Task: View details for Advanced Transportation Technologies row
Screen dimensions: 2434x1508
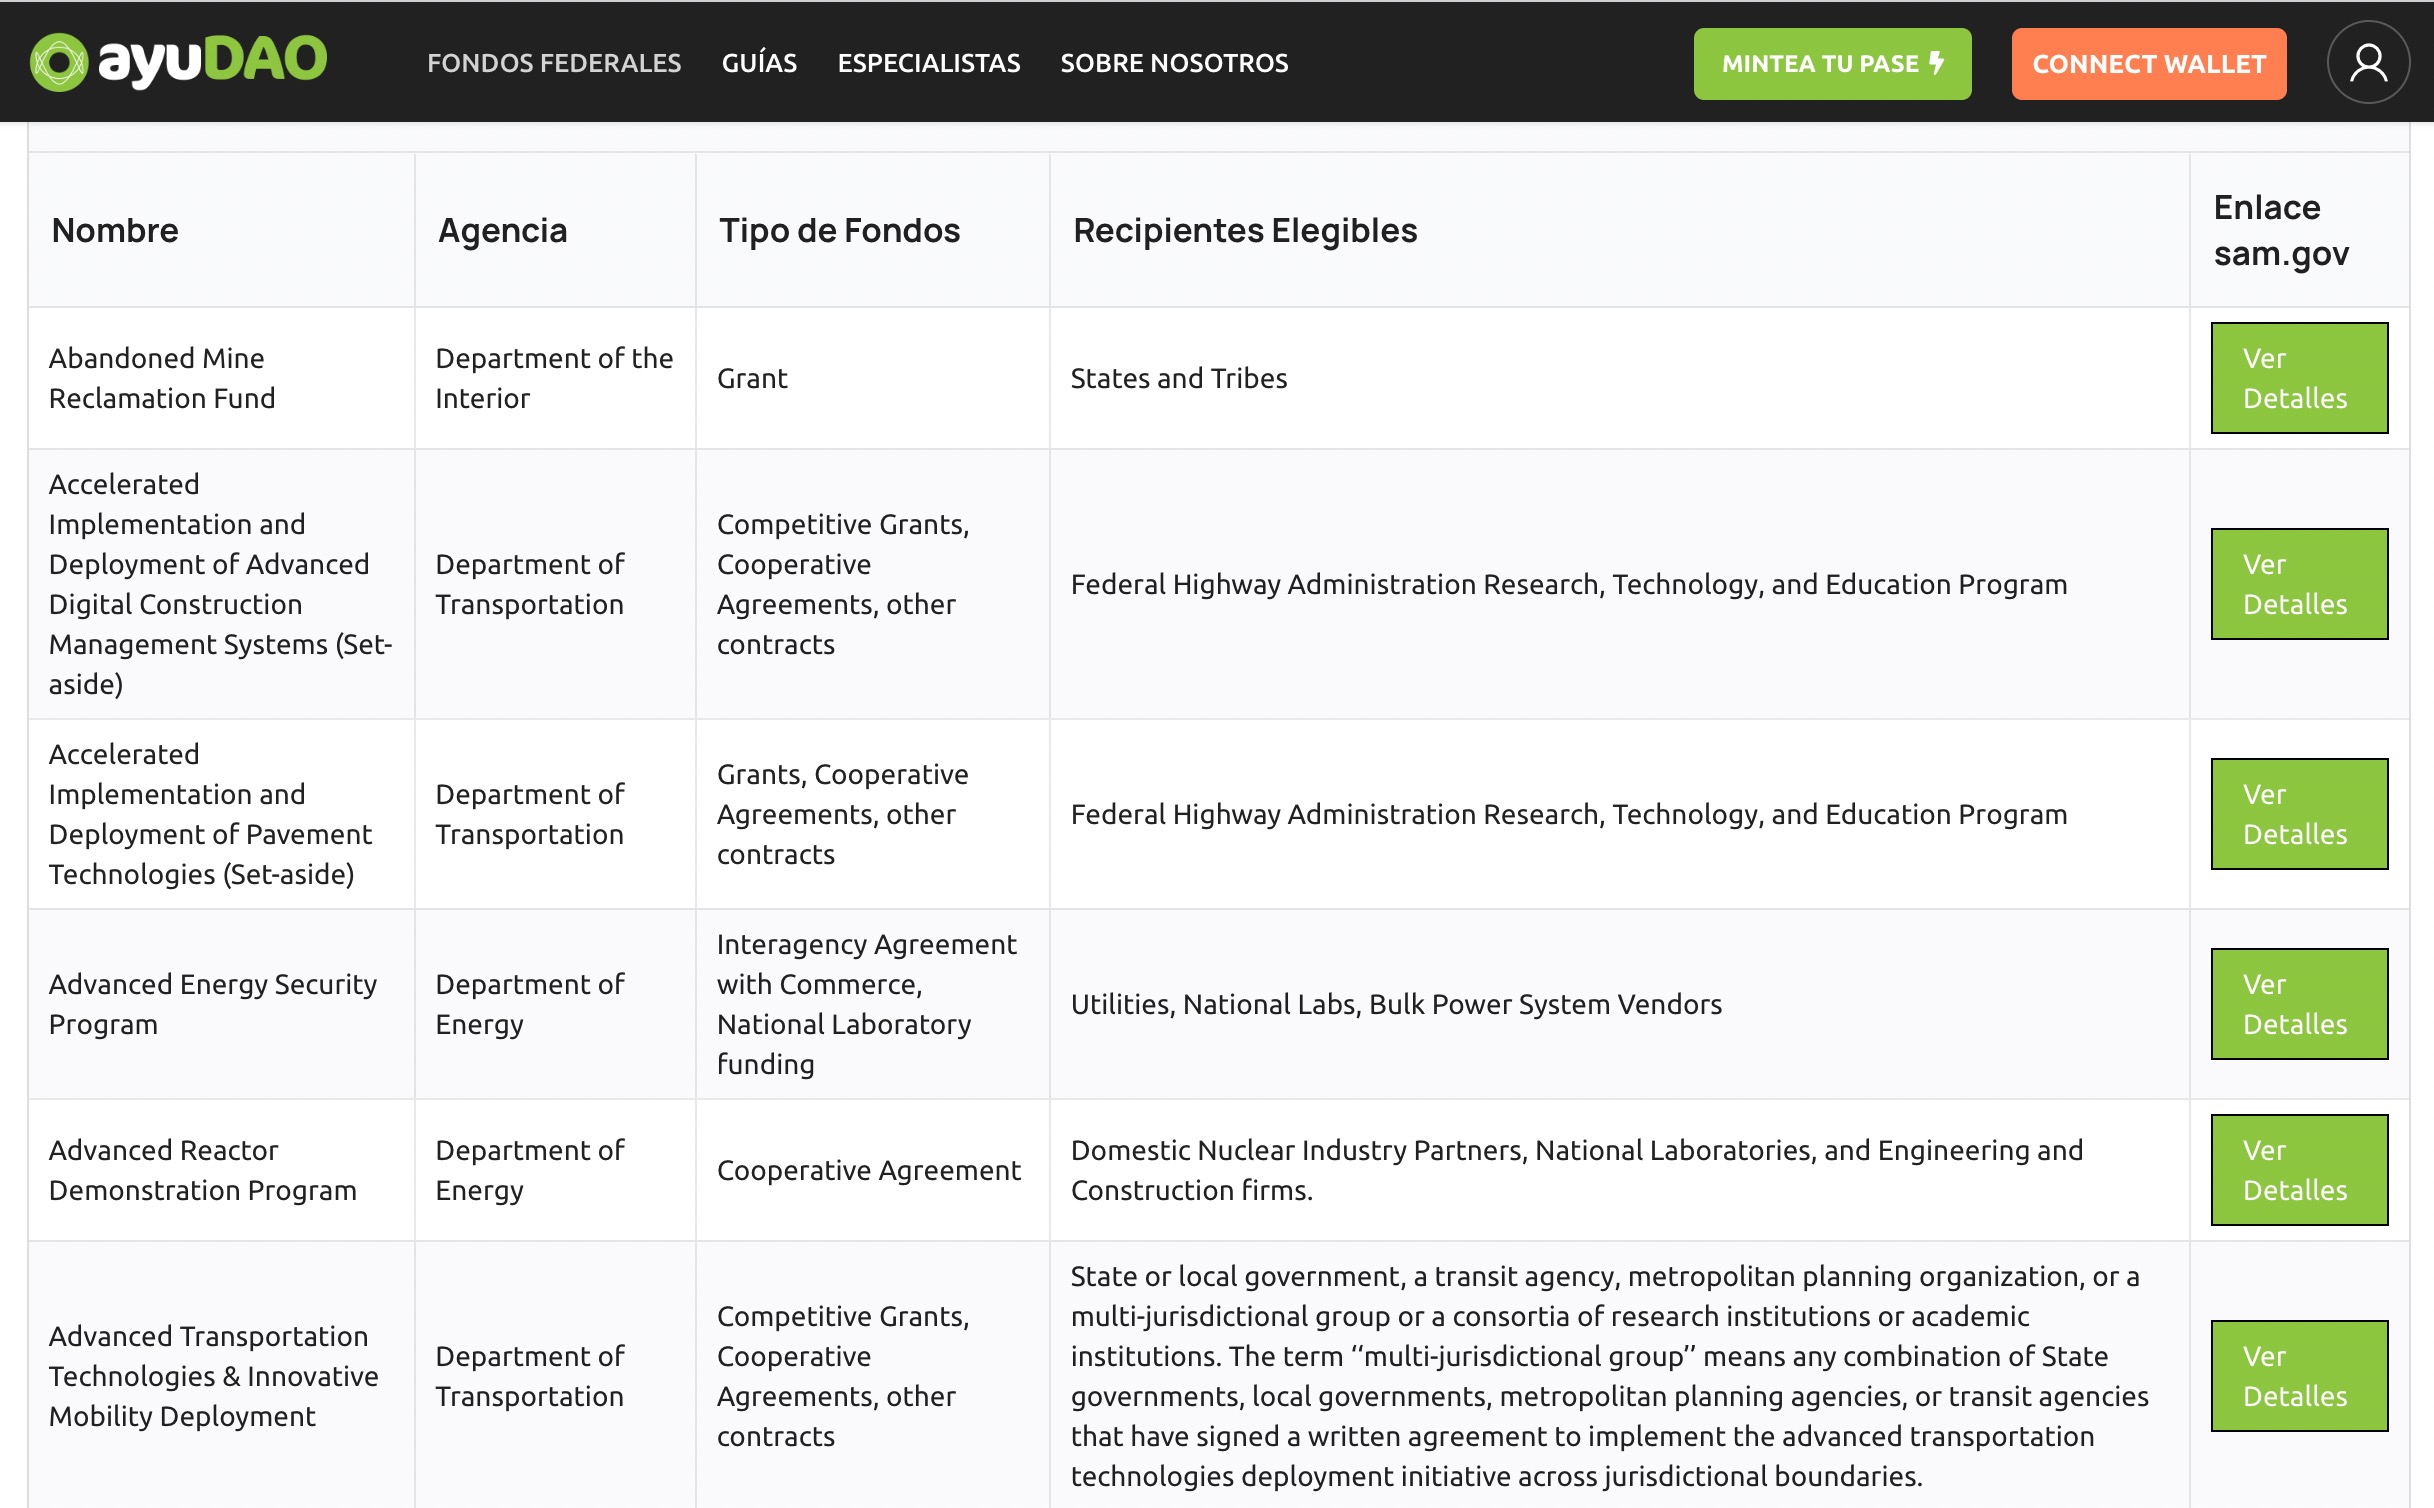Action: (2298, 1376)
